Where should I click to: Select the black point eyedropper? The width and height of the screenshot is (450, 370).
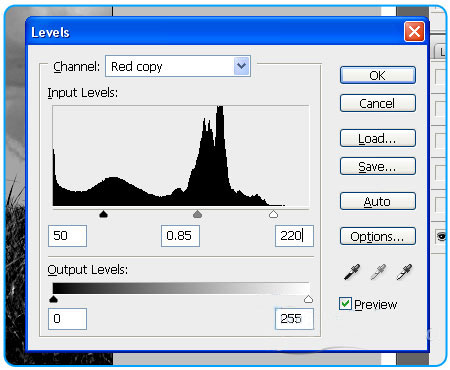pyautogui.click(x=352, y=272)
